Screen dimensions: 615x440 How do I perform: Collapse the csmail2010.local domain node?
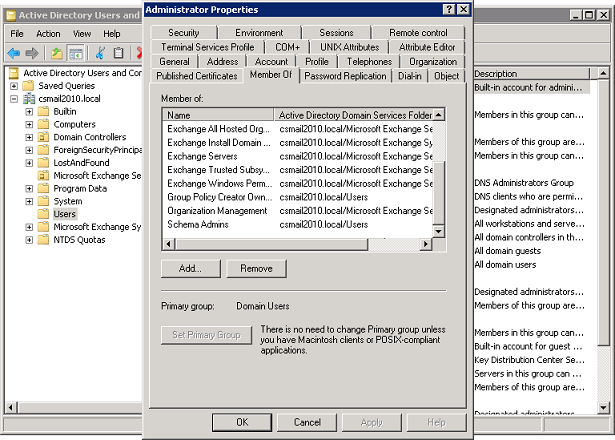pos(13,99)
